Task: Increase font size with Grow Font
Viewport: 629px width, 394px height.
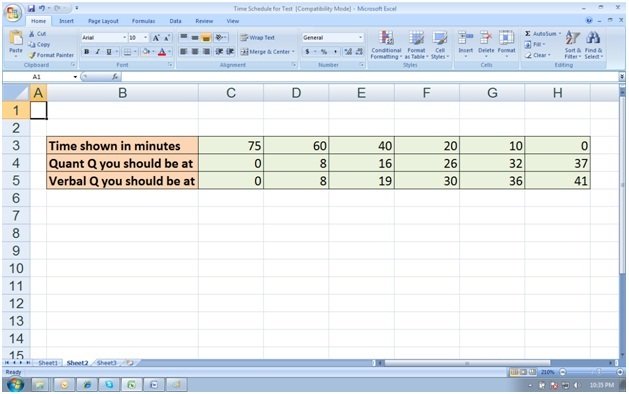Action: click(x=156, y=38)
